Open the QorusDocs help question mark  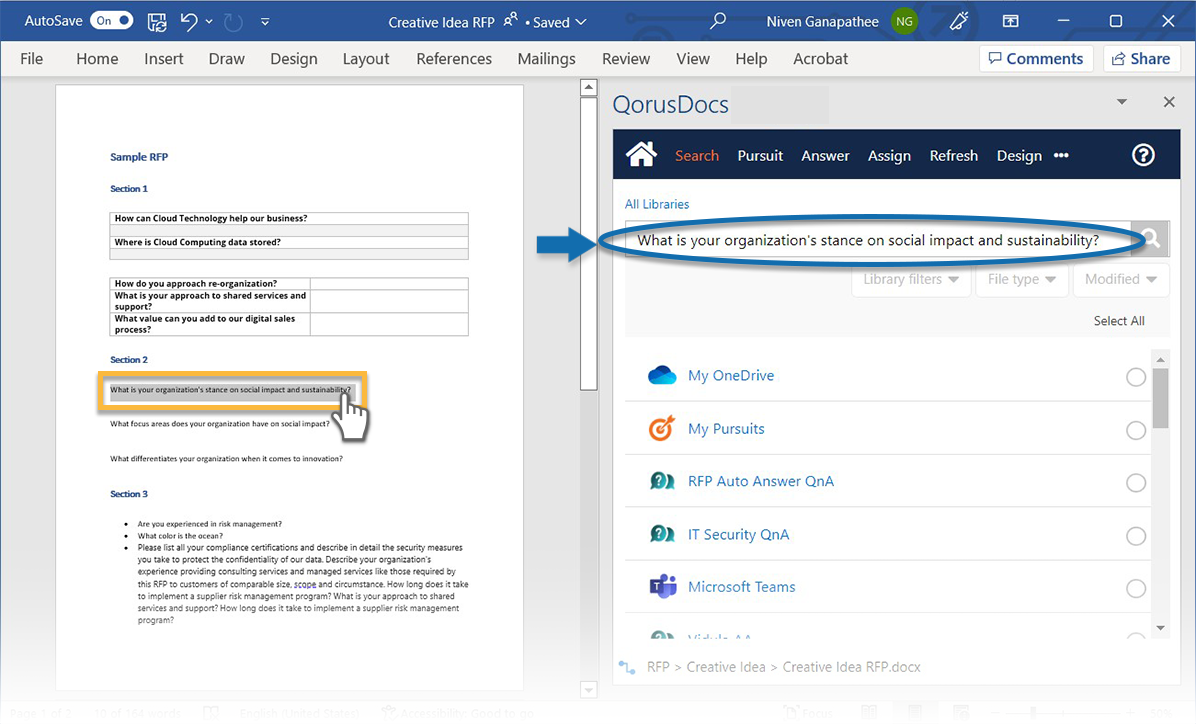(x=1143, y=155)
